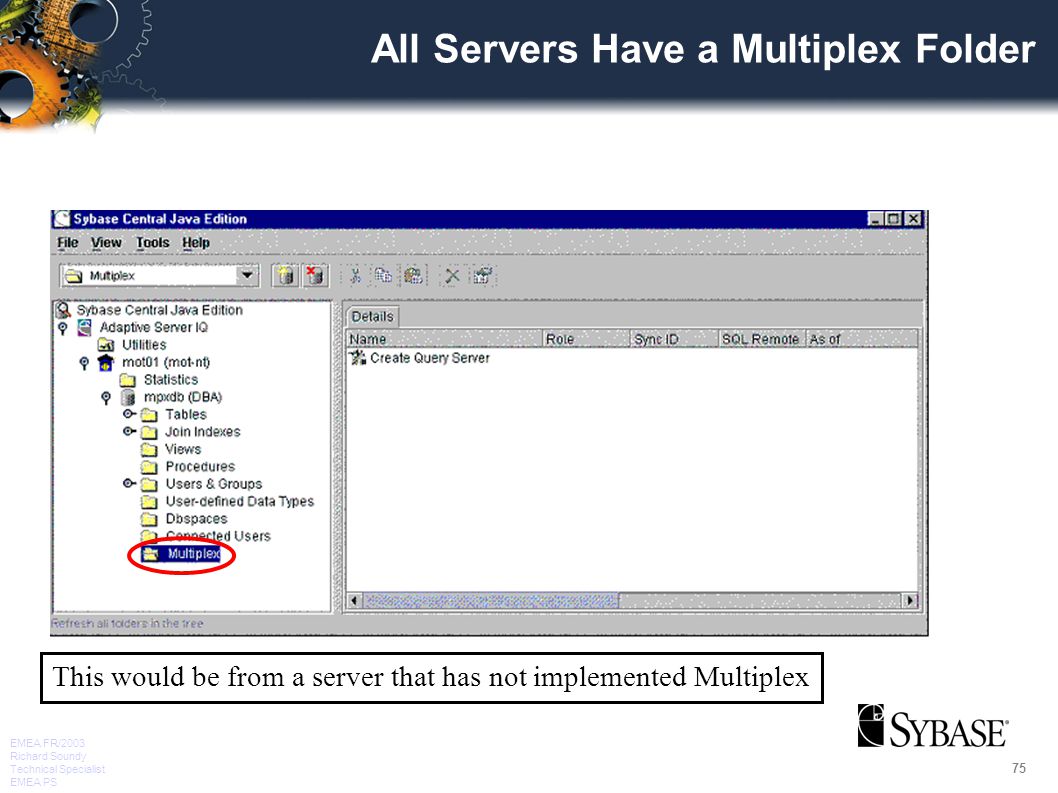
Task: Click the Connect database toolbar icon
Action: 285,275
